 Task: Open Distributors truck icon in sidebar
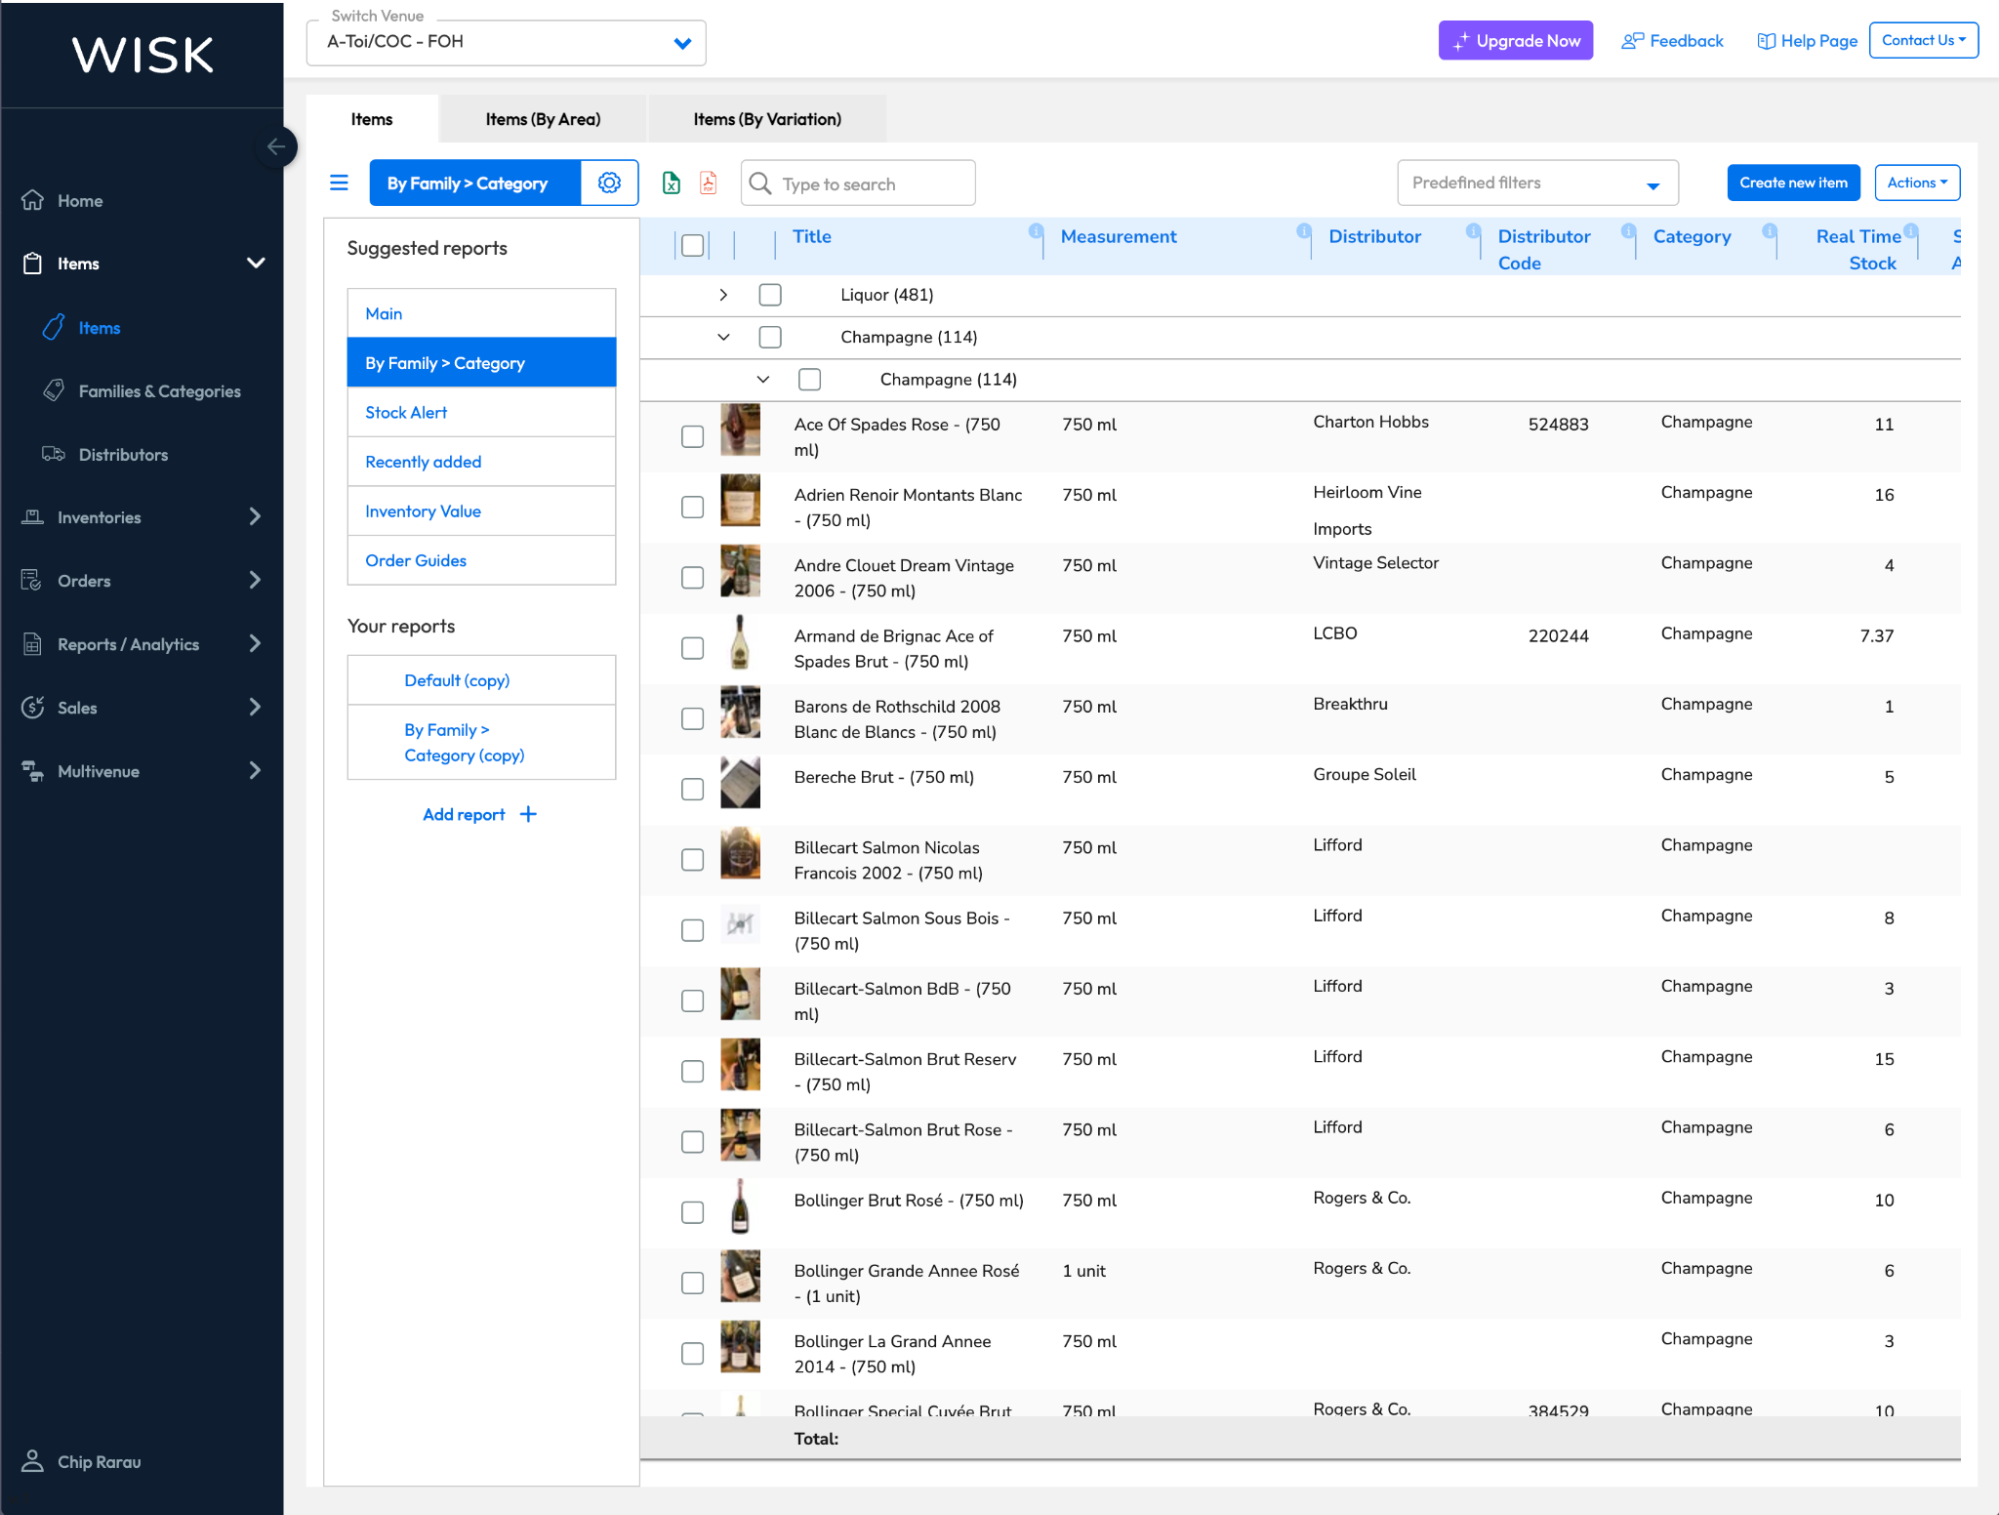point(53,454)
